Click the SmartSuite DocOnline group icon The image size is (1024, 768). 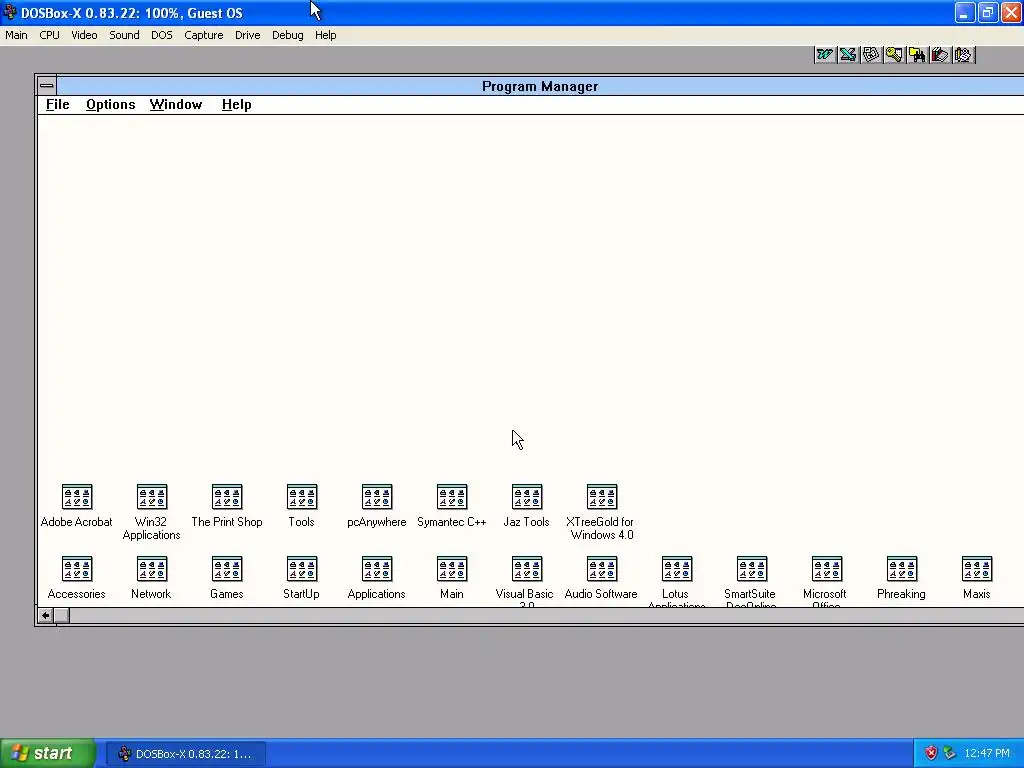coord(752,569)
